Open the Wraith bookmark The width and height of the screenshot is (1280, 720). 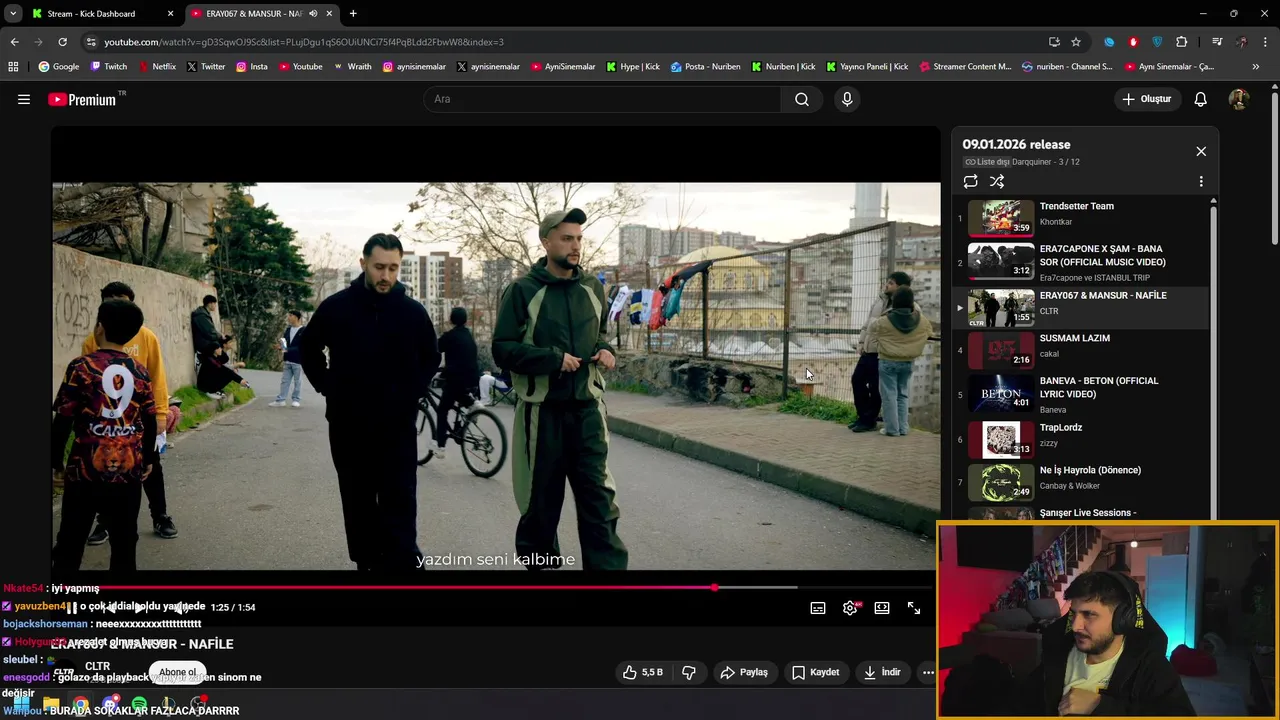352,67
